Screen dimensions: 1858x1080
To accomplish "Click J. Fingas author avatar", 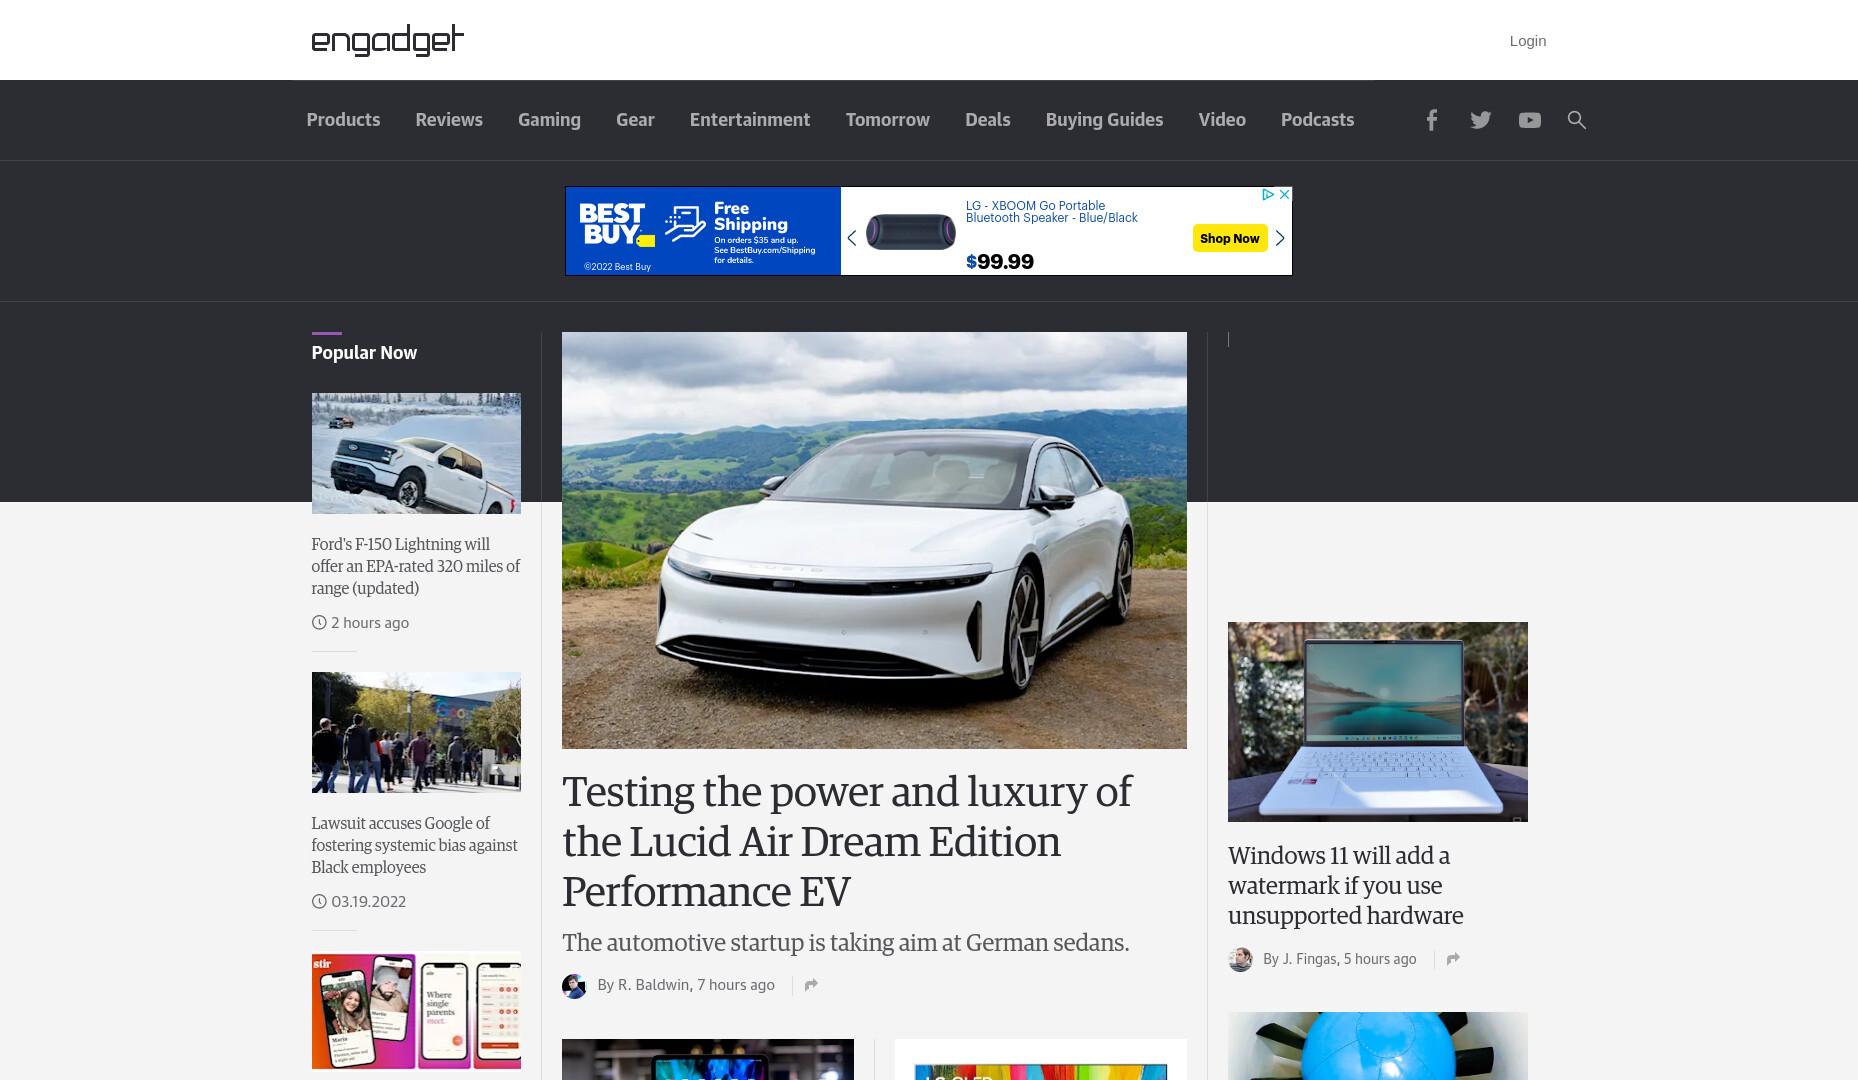I will click(x=1240, y=960).
